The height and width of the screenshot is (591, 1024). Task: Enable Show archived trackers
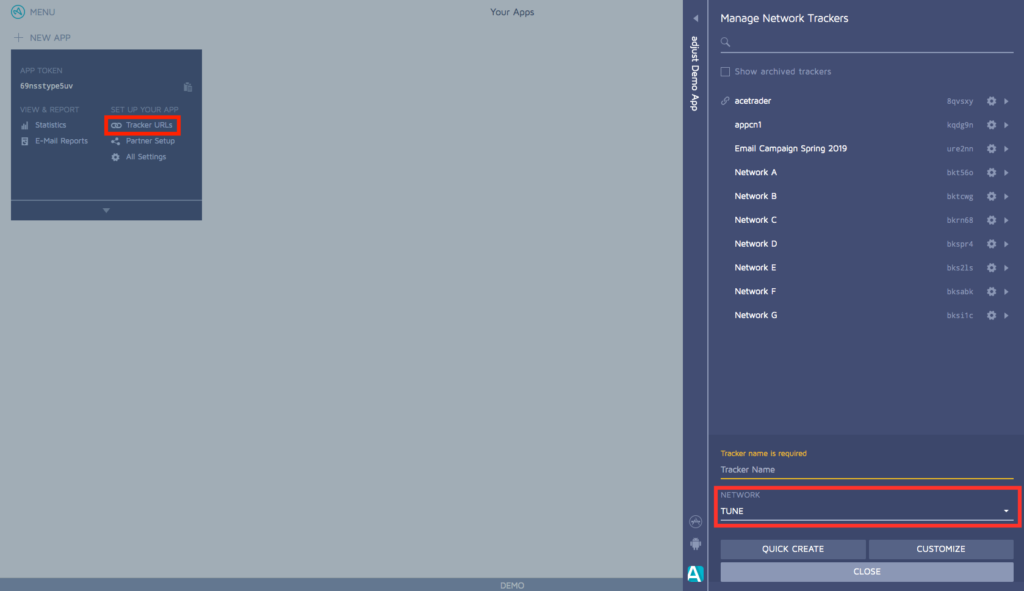point(725,71)
